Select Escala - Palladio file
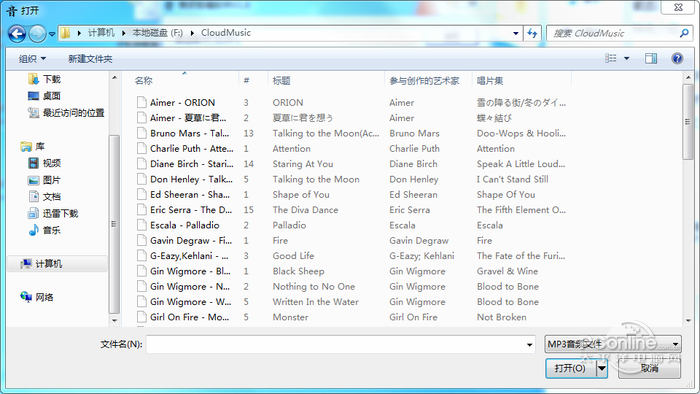The image size is (700, 394). (x=184, y=225)
